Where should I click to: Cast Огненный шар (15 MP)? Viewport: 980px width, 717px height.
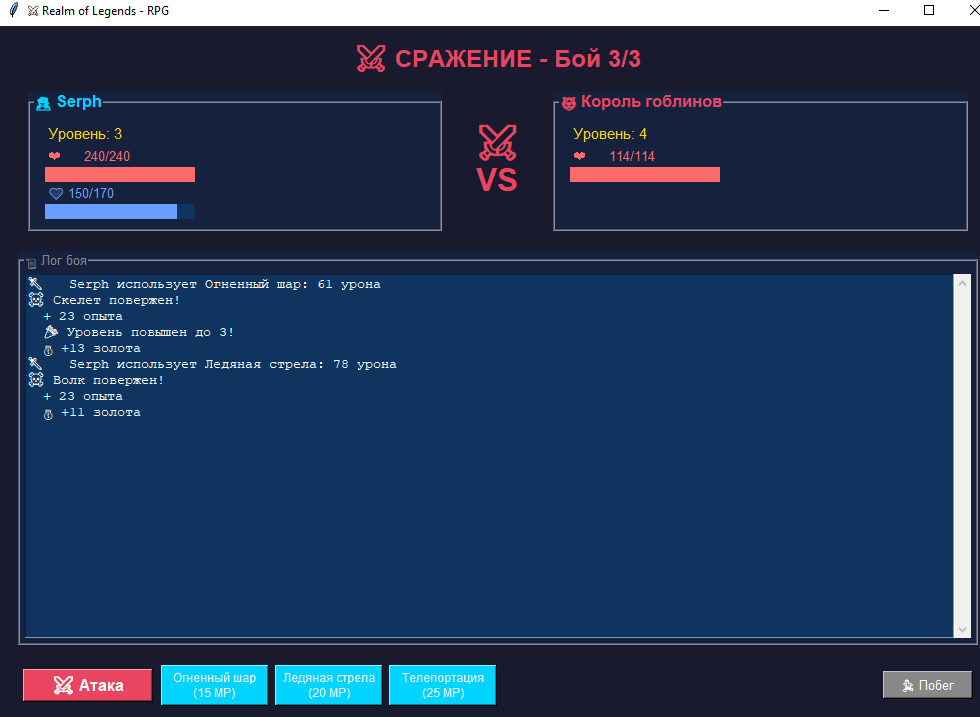[x=214, y=685]
